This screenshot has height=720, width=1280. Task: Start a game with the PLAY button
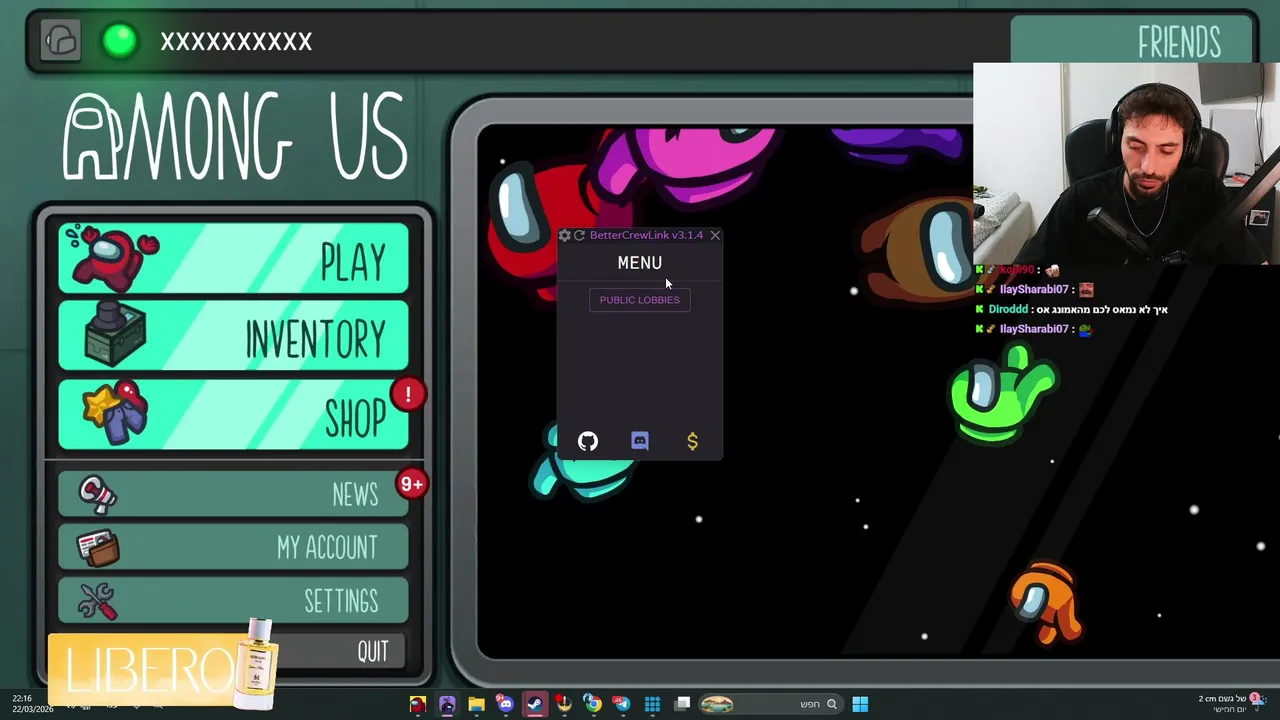pyautogui.click(x=234, y=259)
